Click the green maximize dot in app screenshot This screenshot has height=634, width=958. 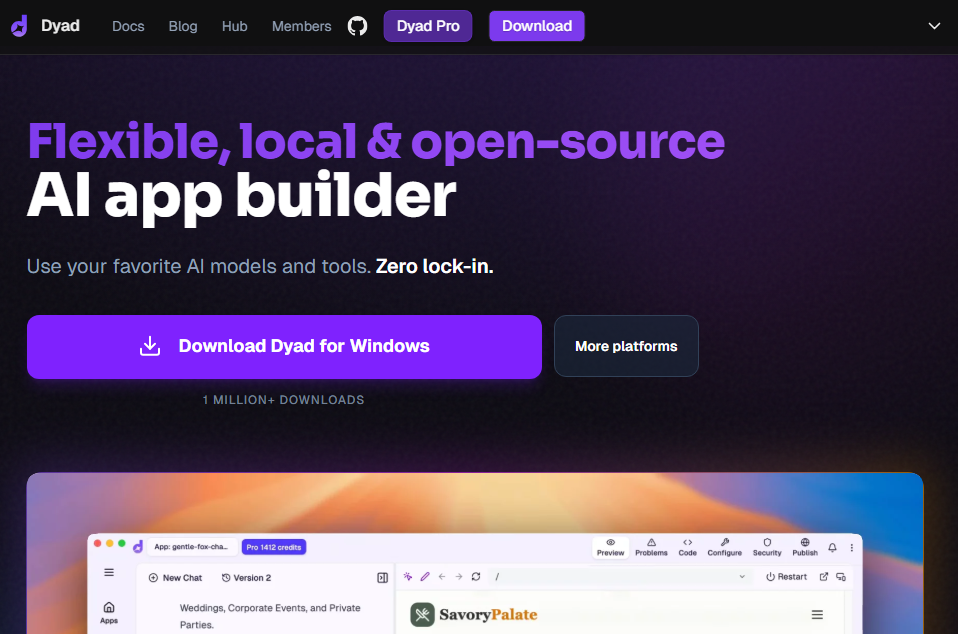point(122,543)
